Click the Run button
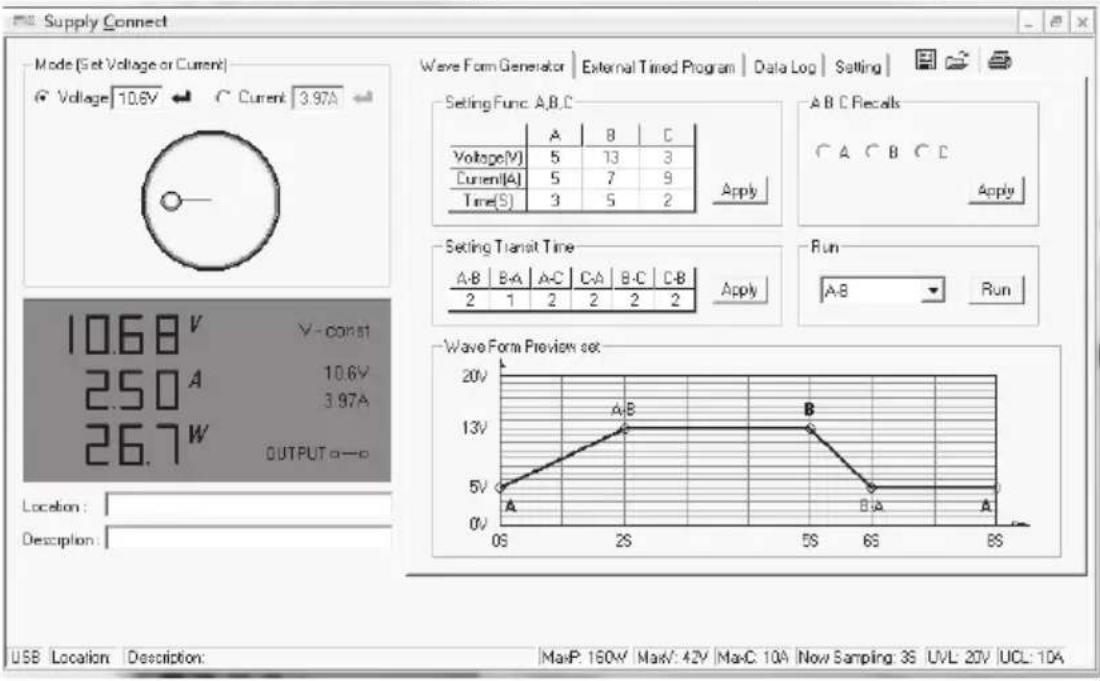Screen dimensions: 1100x681 tap(995, 290)
